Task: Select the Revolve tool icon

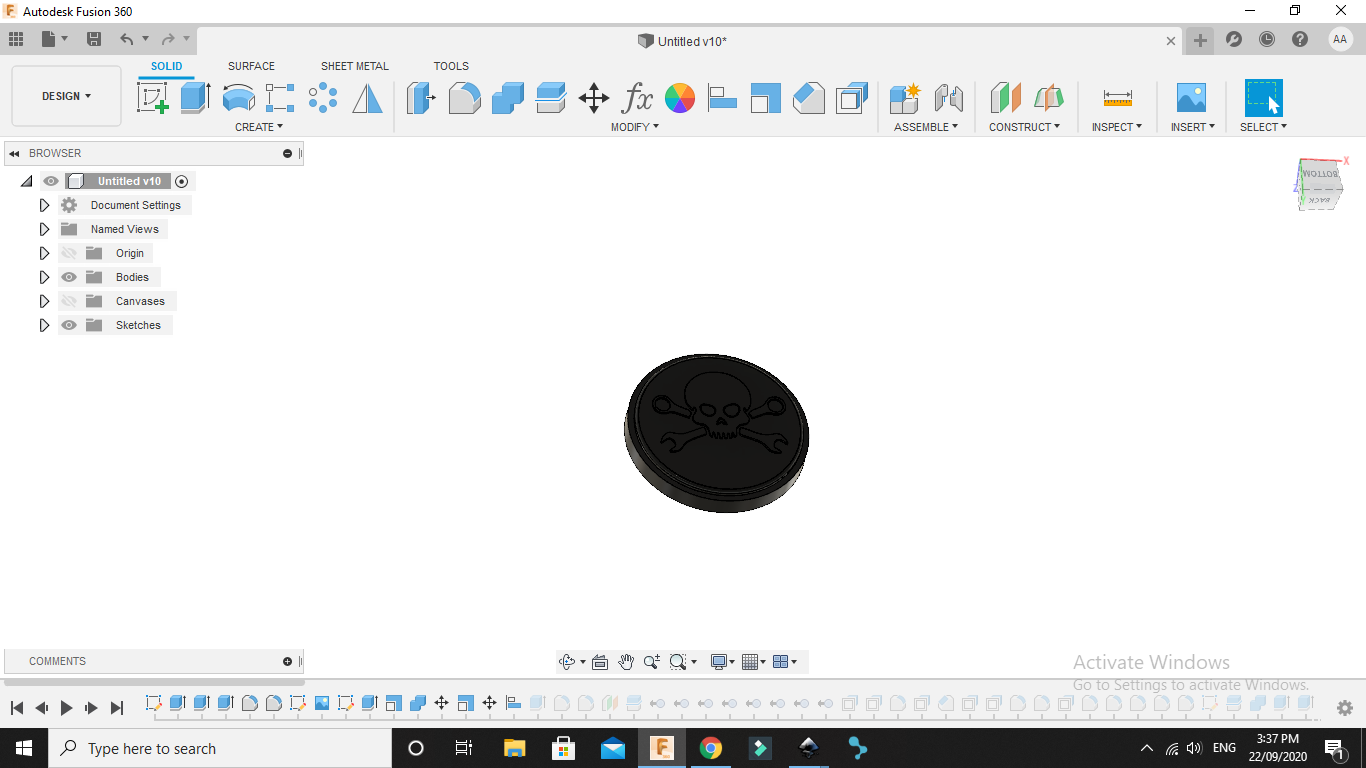Action: point(238,98)
